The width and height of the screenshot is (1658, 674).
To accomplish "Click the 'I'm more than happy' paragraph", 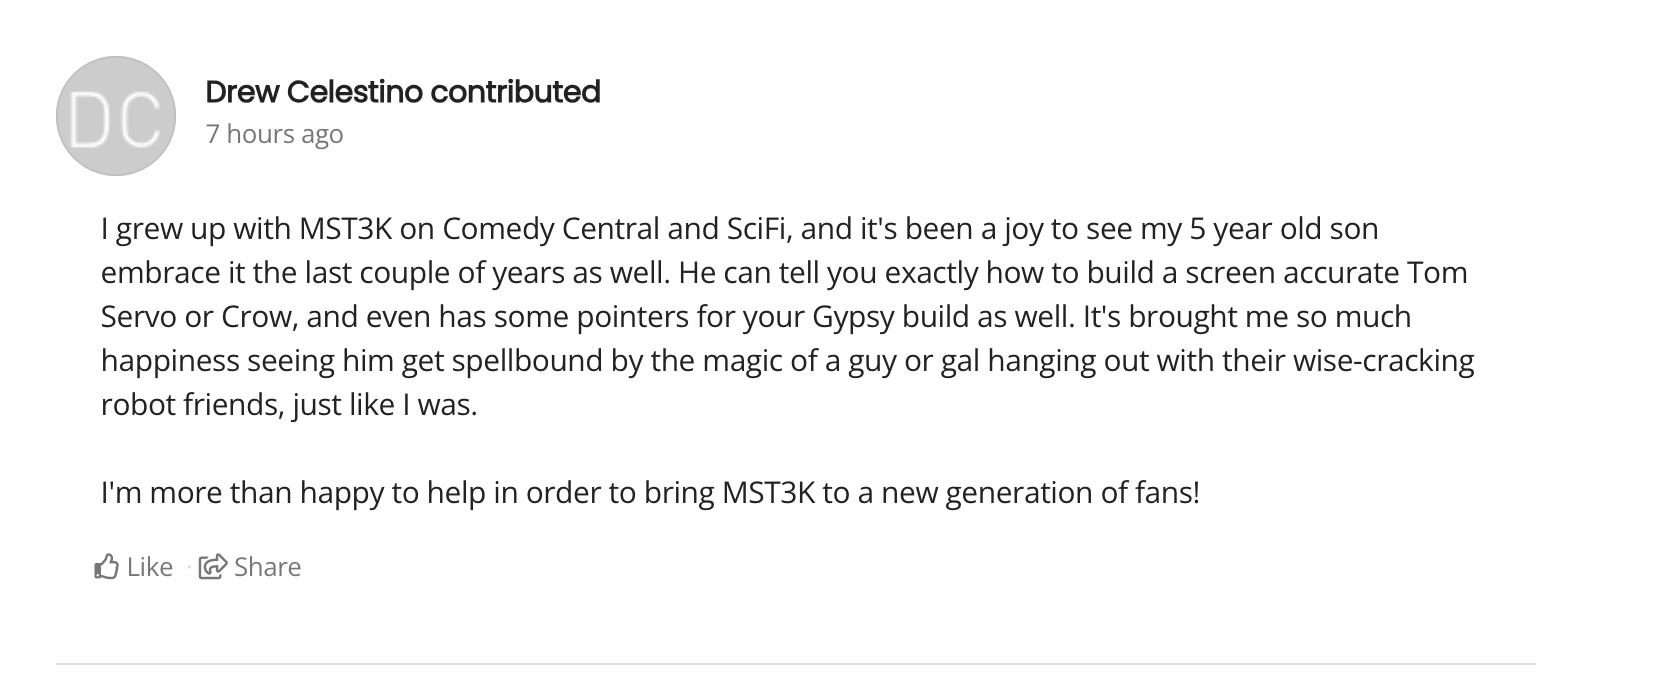I will tap(650, 493).
